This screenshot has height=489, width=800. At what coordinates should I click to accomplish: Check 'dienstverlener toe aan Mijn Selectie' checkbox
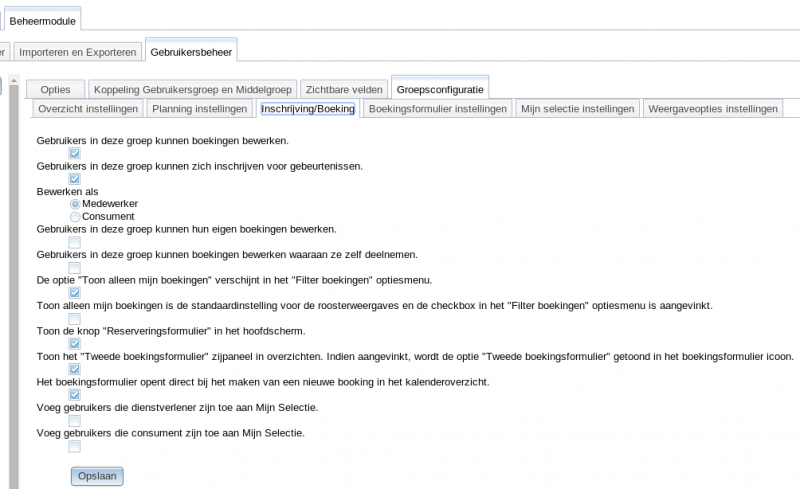[74, 421]
